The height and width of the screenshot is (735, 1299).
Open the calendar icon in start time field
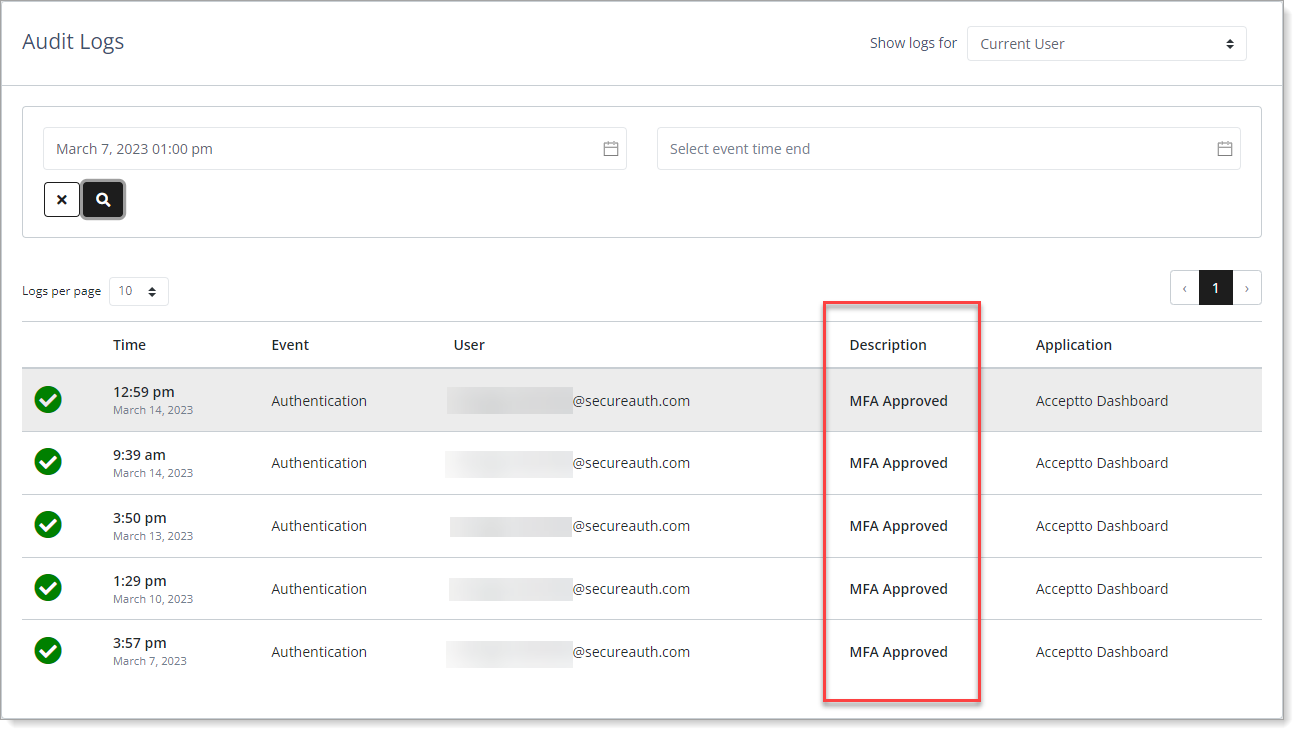pos(611,149)
